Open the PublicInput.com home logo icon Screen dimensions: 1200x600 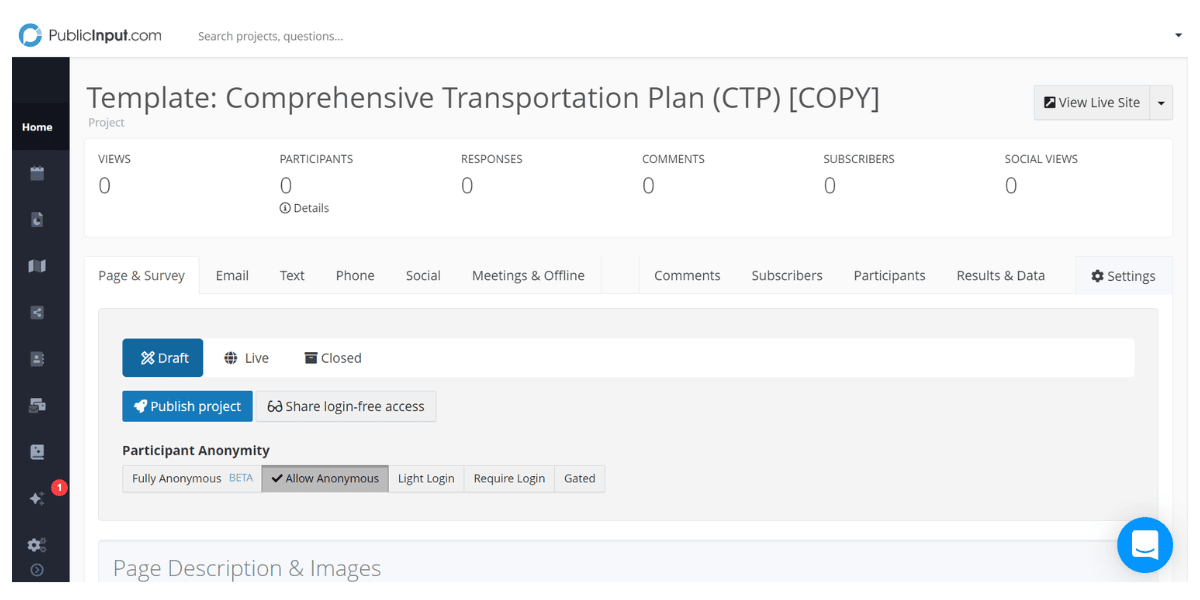[x=30, y=34]
